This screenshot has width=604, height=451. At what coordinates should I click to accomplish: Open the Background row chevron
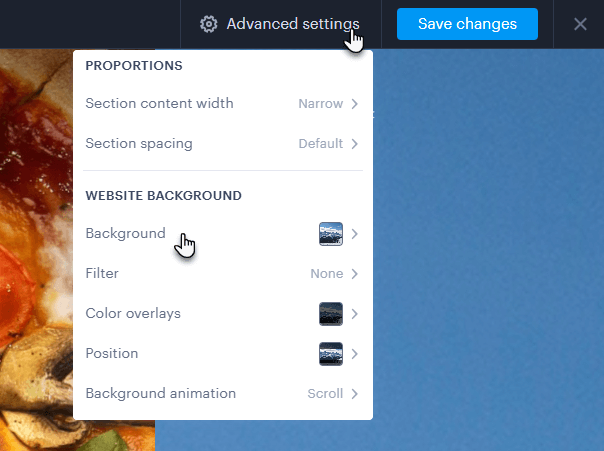(x=355, y=234)
